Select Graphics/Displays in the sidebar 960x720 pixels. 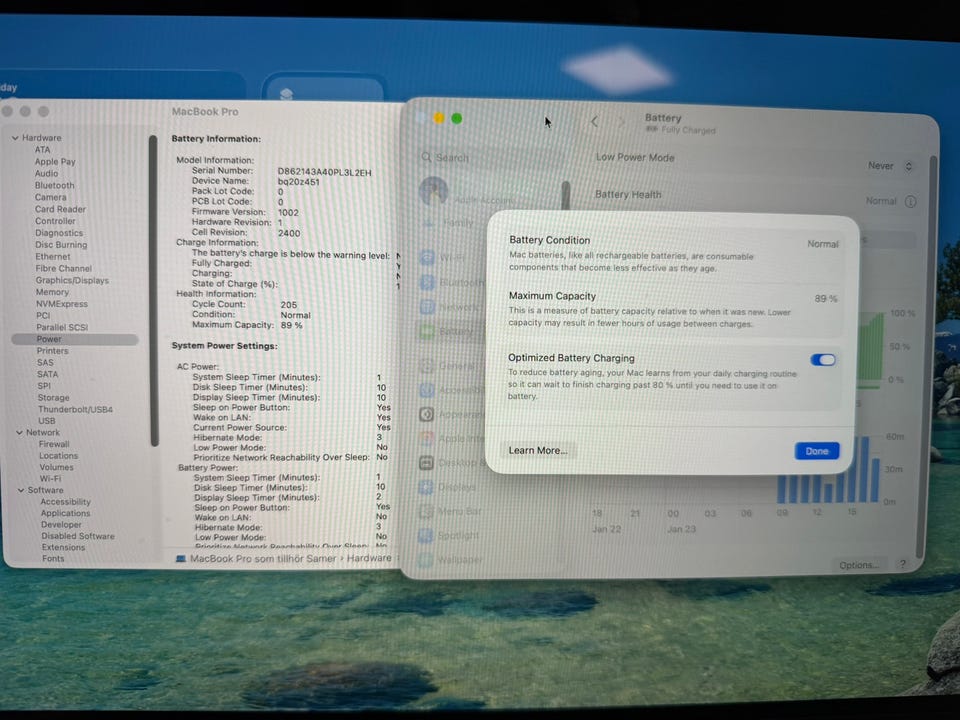[x=72, y=280]
